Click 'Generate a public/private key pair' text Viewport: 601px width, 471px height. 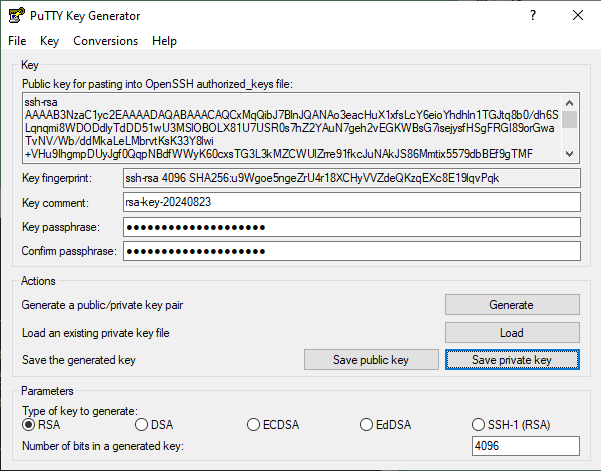click(x=102, y=305)
